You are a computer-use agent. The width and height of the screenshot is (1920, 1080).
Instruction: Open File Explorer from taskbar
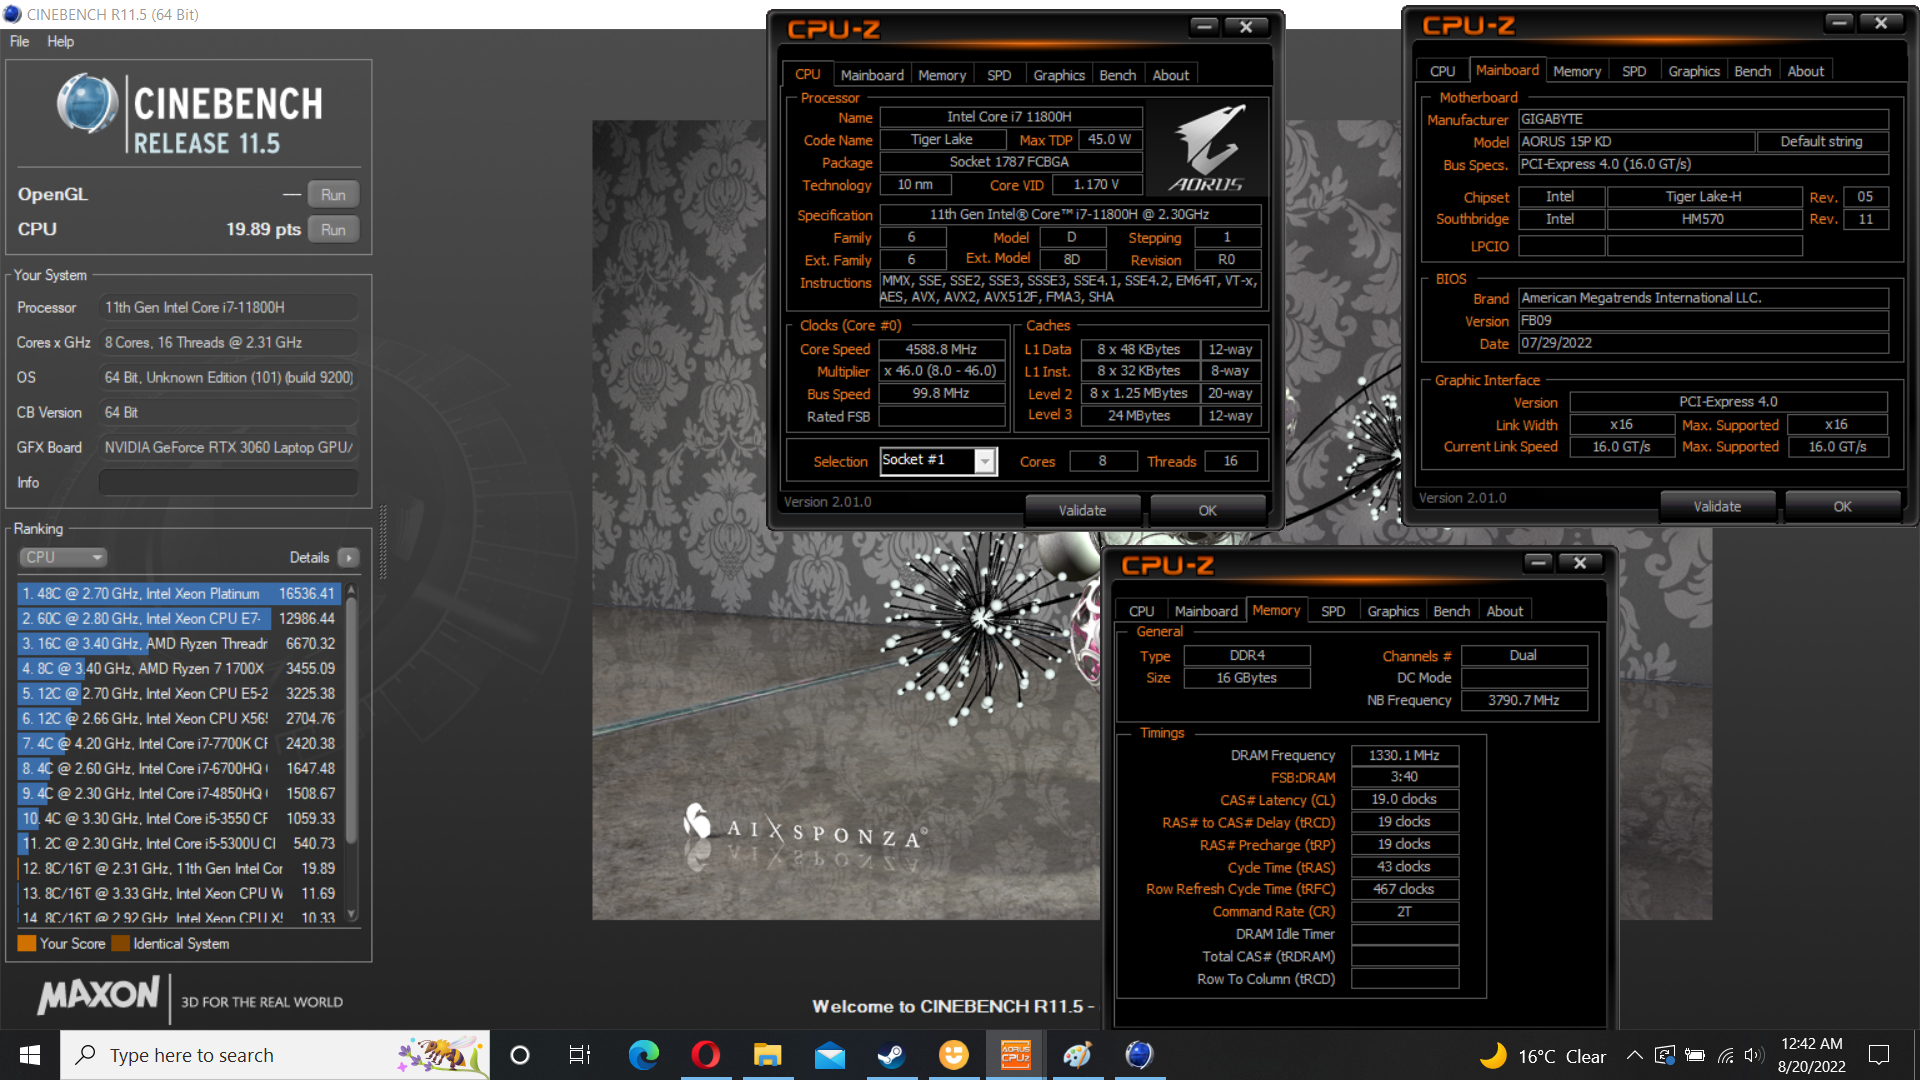point(767,1055)
